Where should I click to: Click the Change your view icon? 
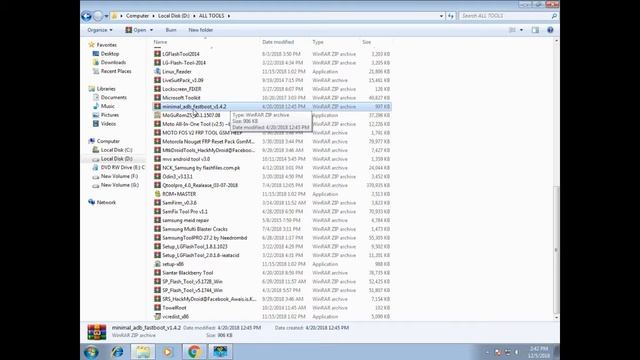coord(512,30)
